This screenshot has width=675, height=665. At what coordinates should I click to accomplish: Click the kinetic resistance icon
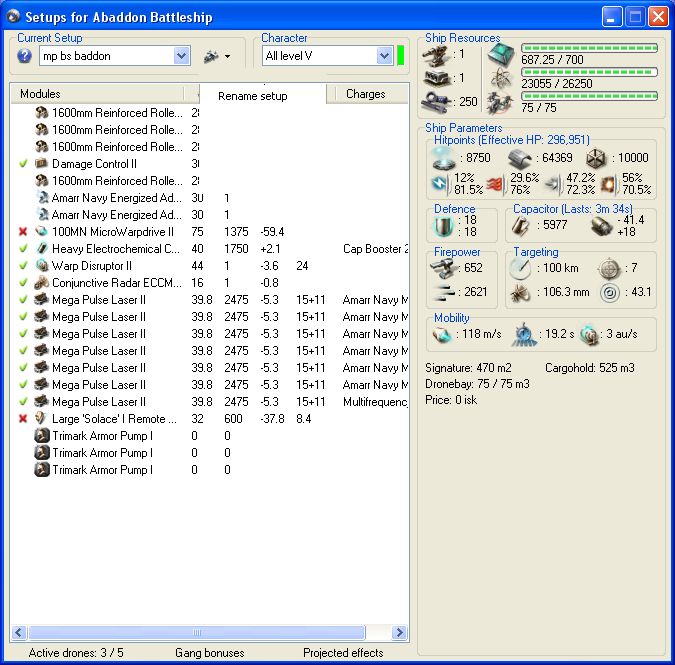(x=553, y=184)
